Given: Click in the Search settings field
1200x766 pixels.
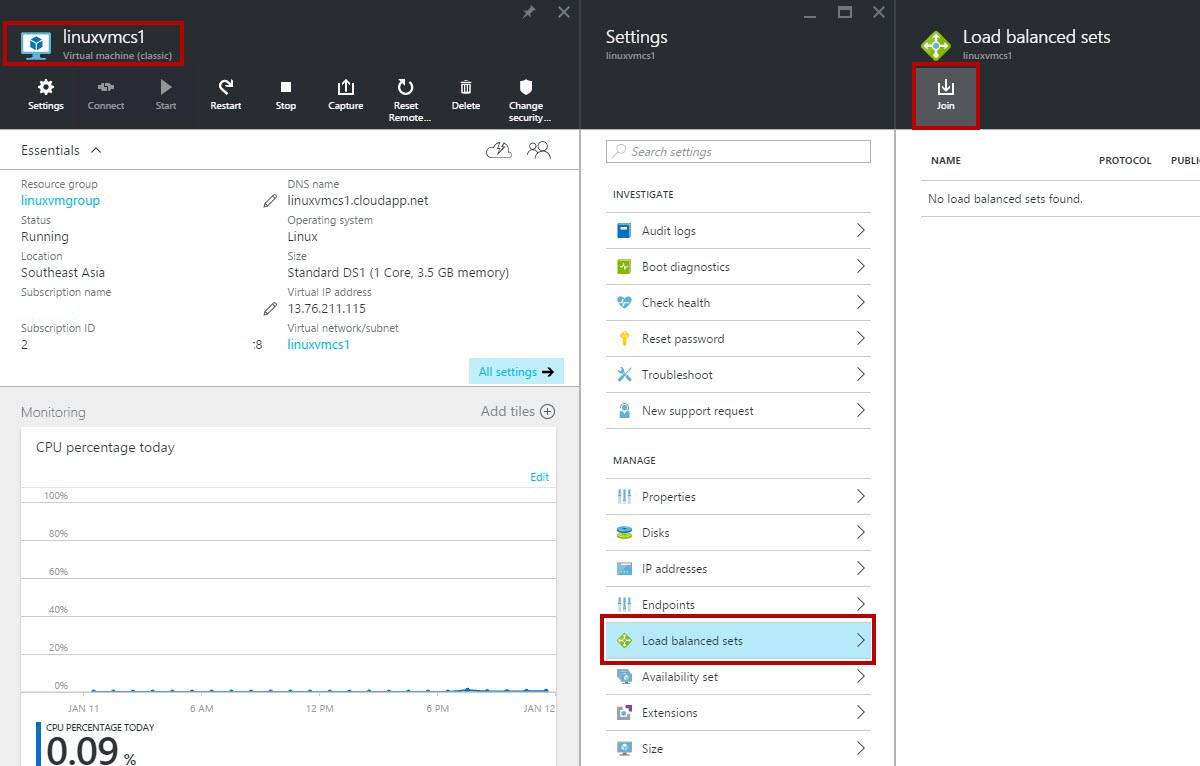Looking at the screenshot, I should 738,151.
